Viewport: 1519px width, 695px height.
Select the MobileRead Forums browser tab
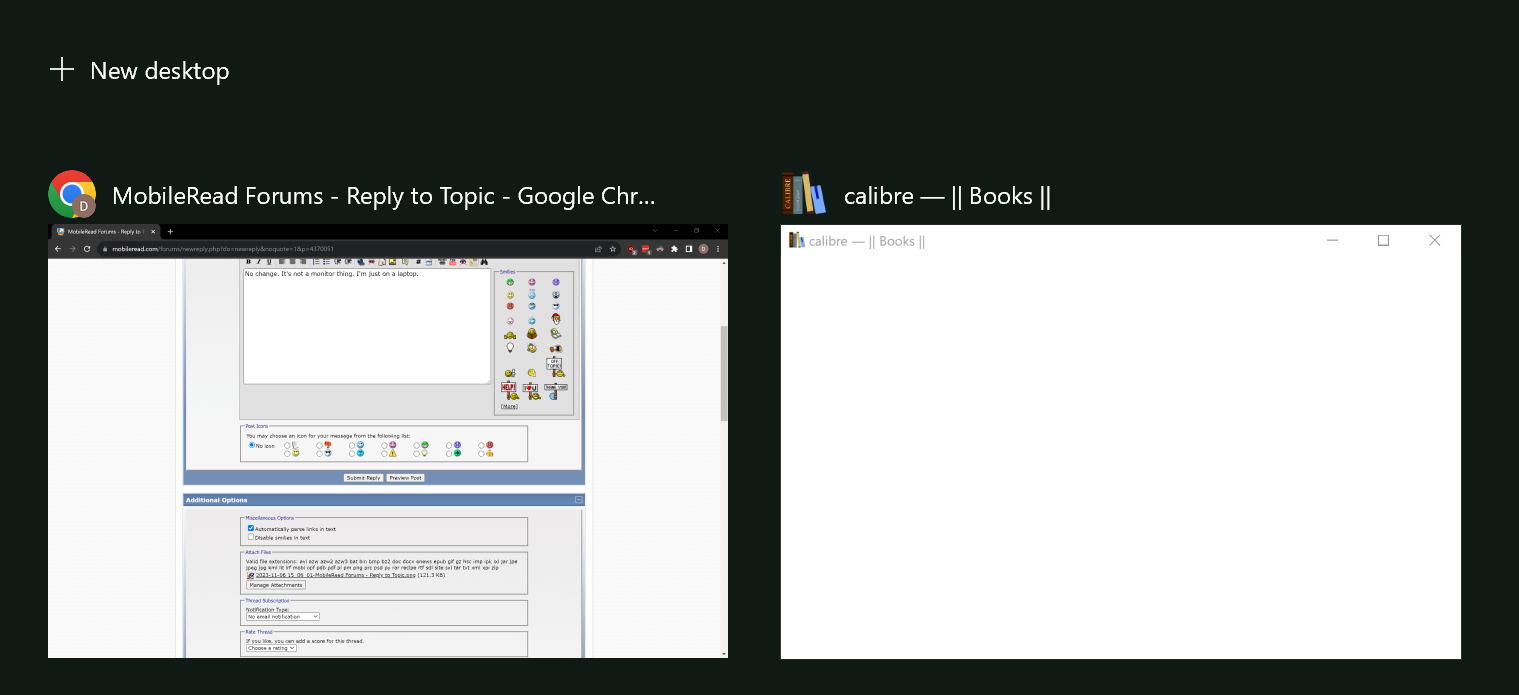pyautogui.click(x=105, y=232)
